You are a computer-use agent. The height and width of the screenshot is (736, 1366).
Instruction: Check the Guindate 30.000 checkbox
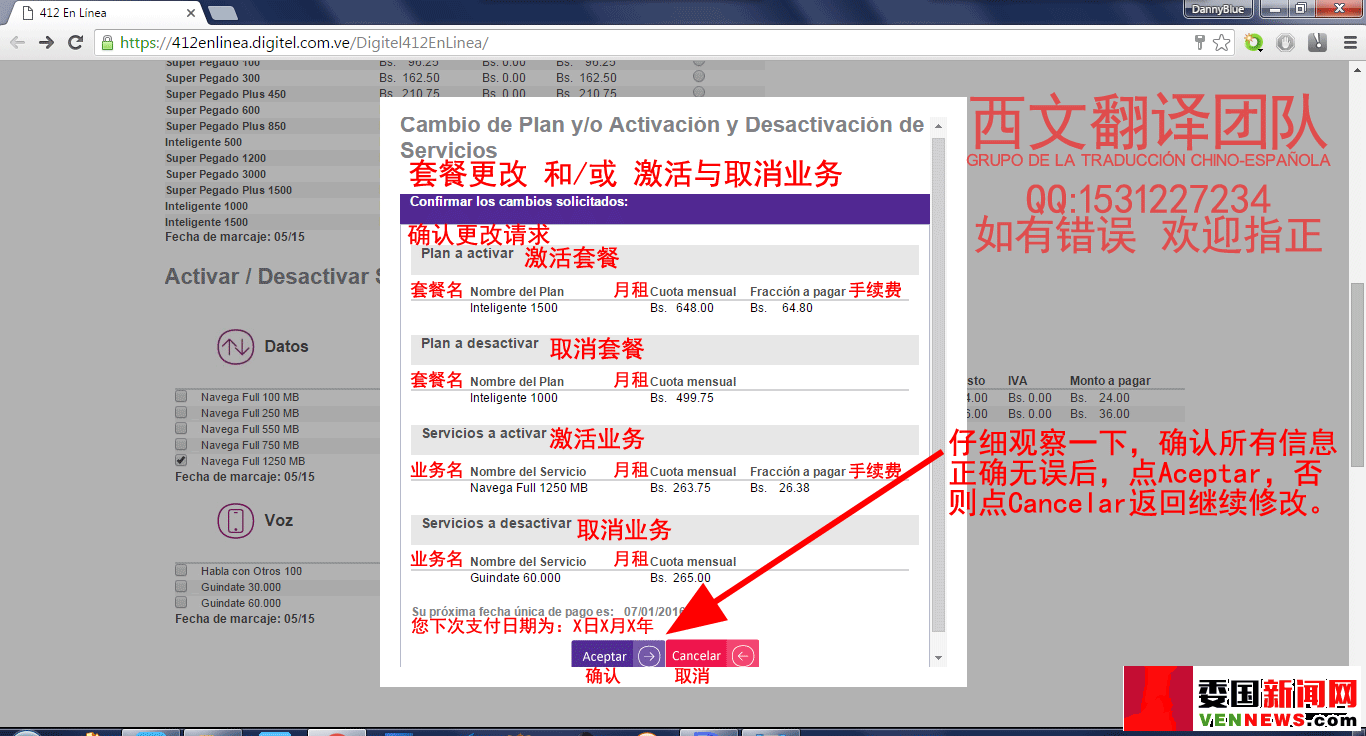pyautogui.click(x=181, y=586)
